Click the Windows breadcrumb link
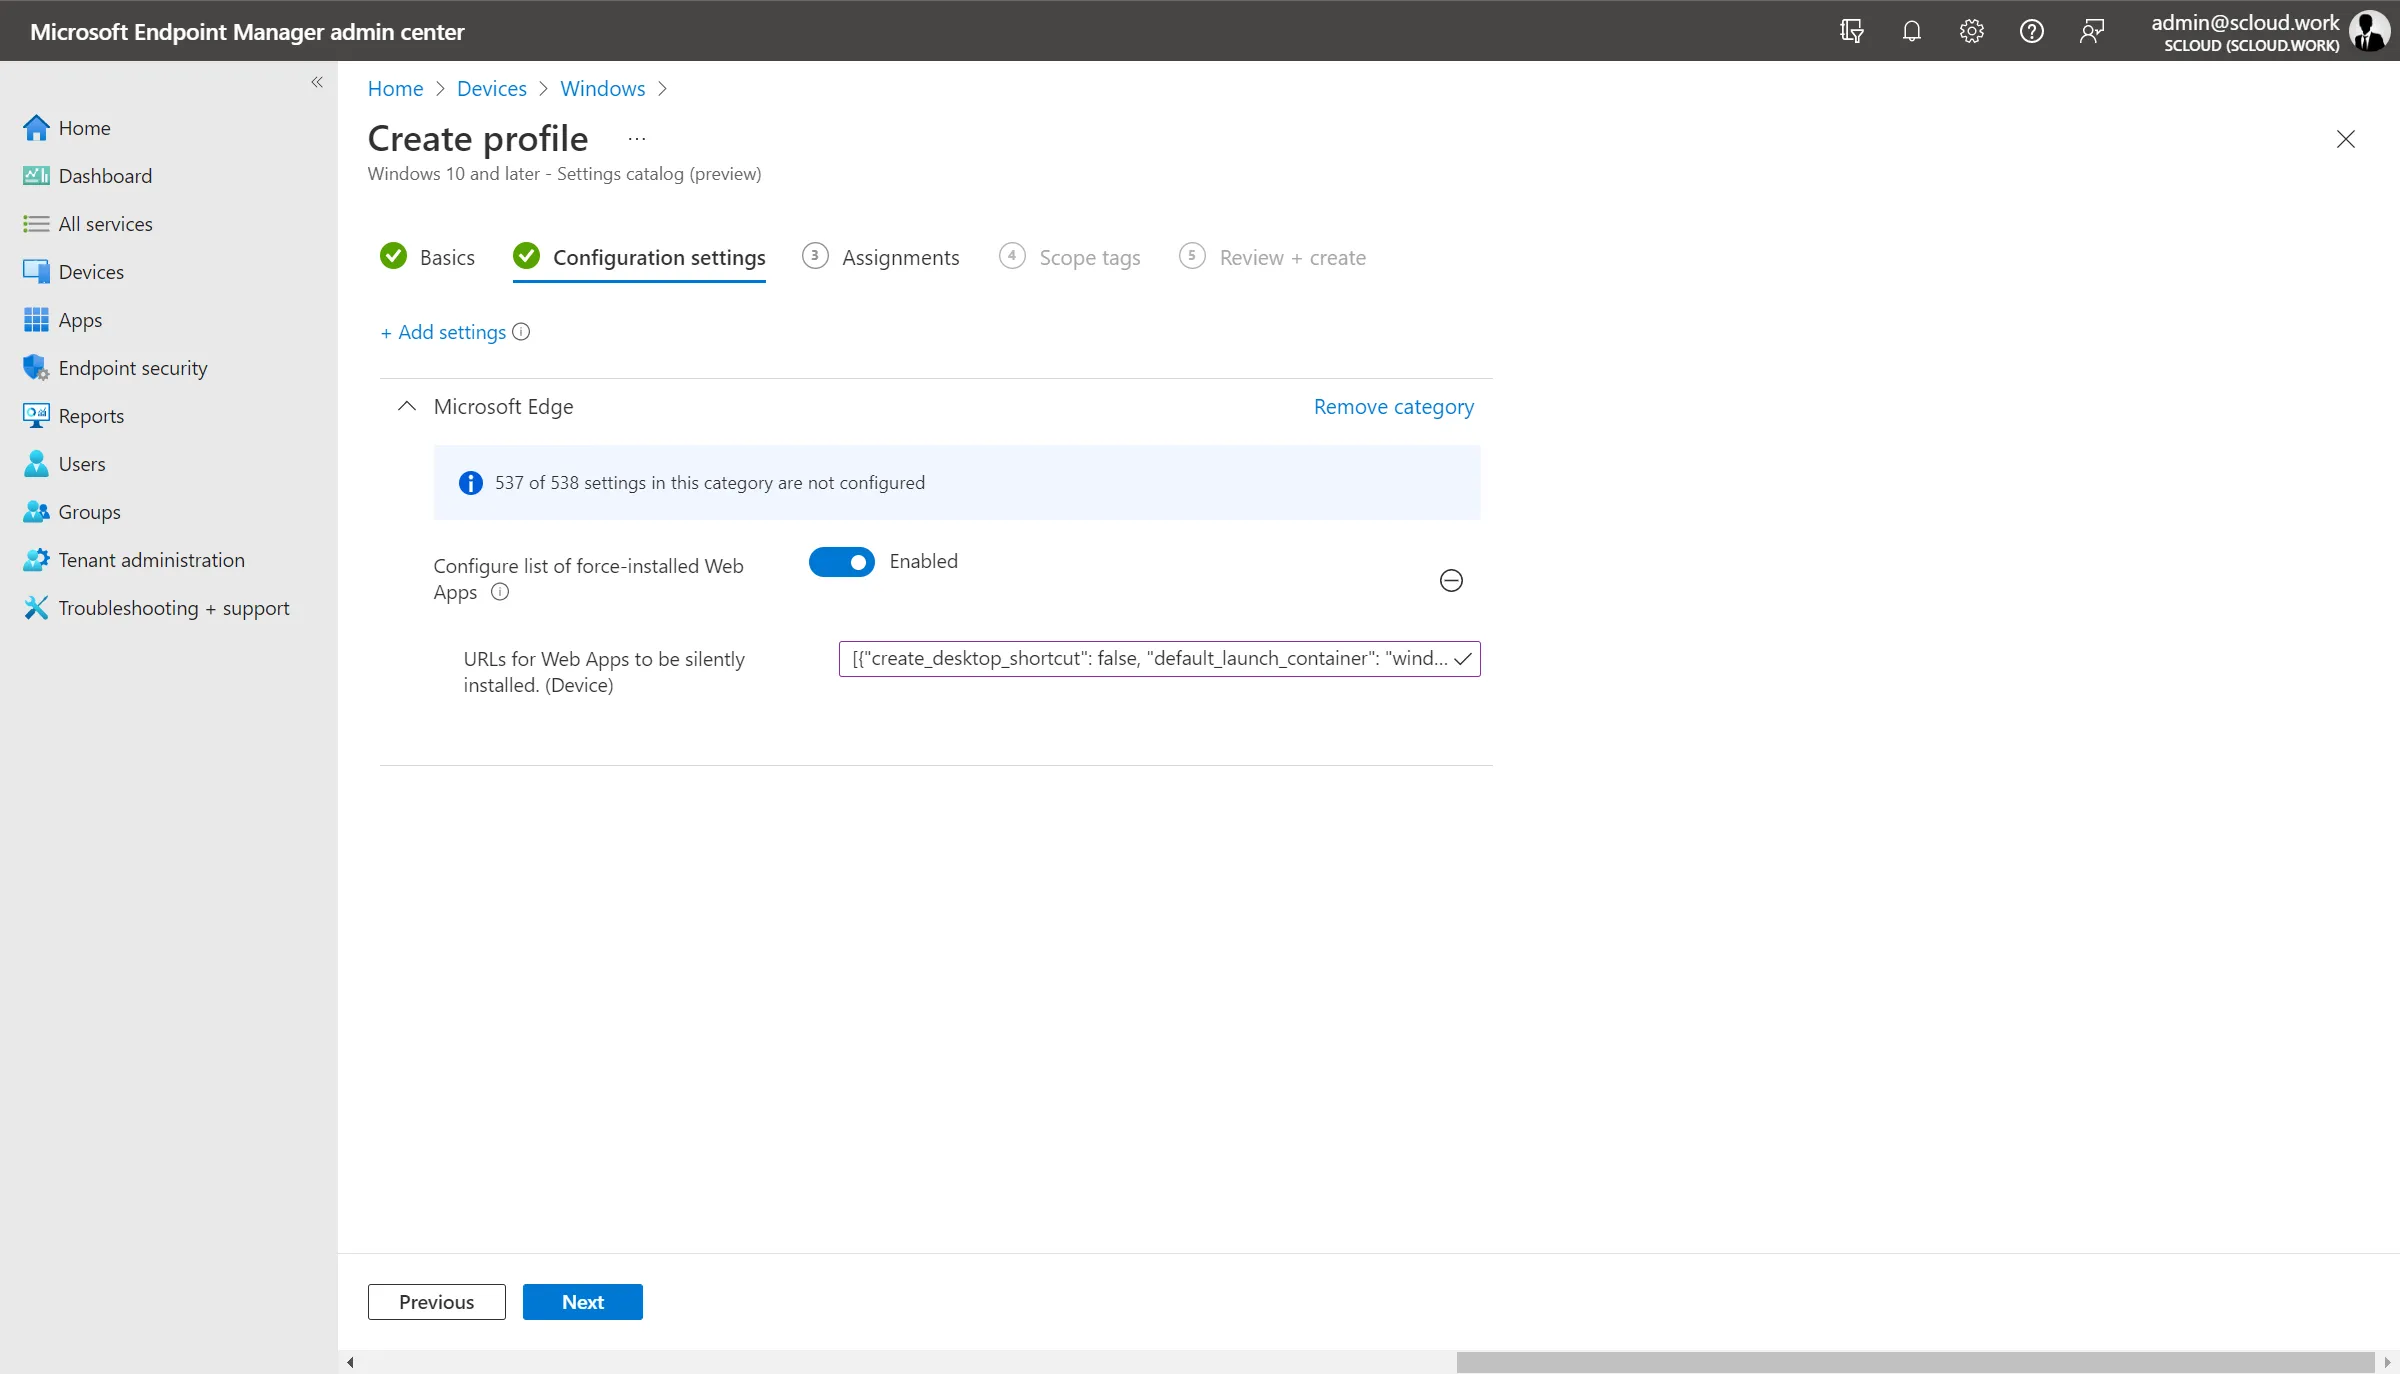The height and width of the screenshot is (1374, 2400). [603, 89]
